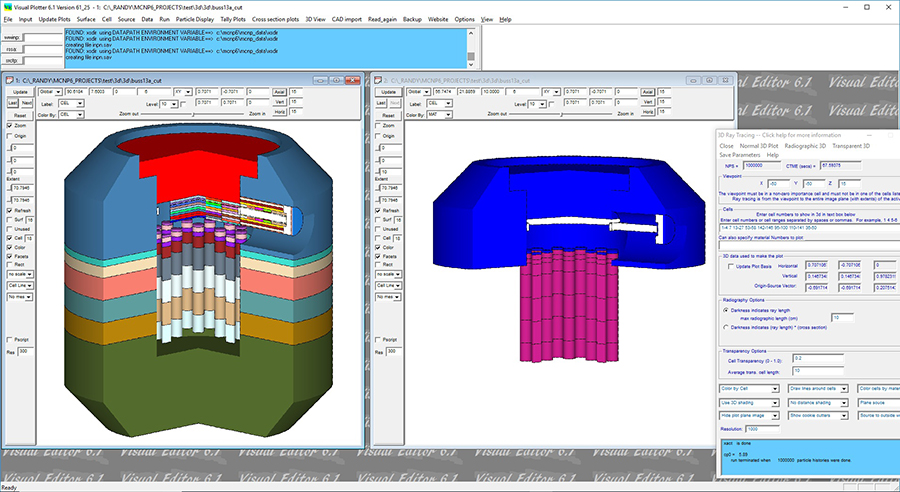Open the Tally Plots menu

232,19
